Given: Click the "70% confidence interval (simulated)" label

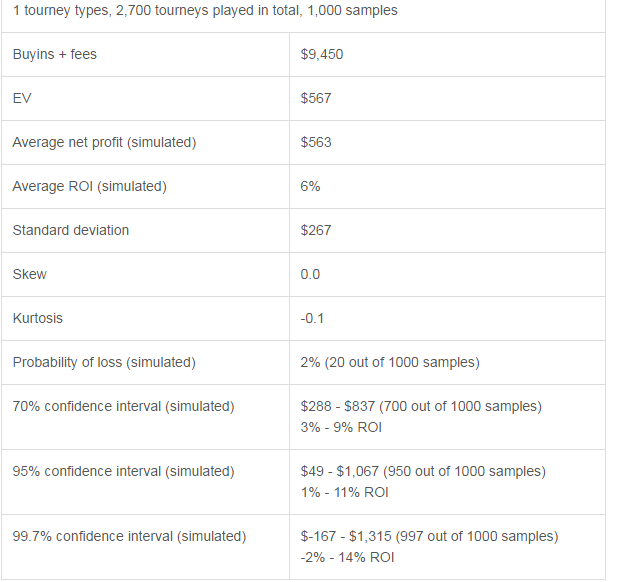Looking at the screenshot, I should 123,406.
